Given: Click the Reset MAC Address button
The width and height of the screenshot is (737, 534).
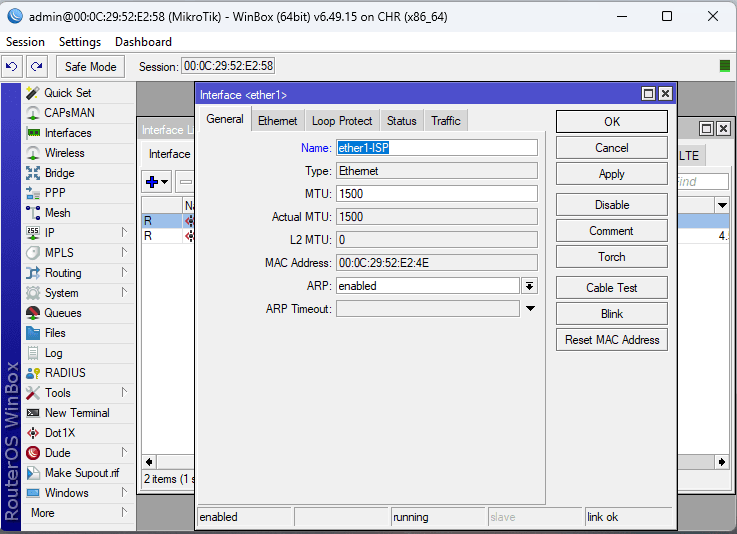Looking at the screenshot, I should point(611,340).
